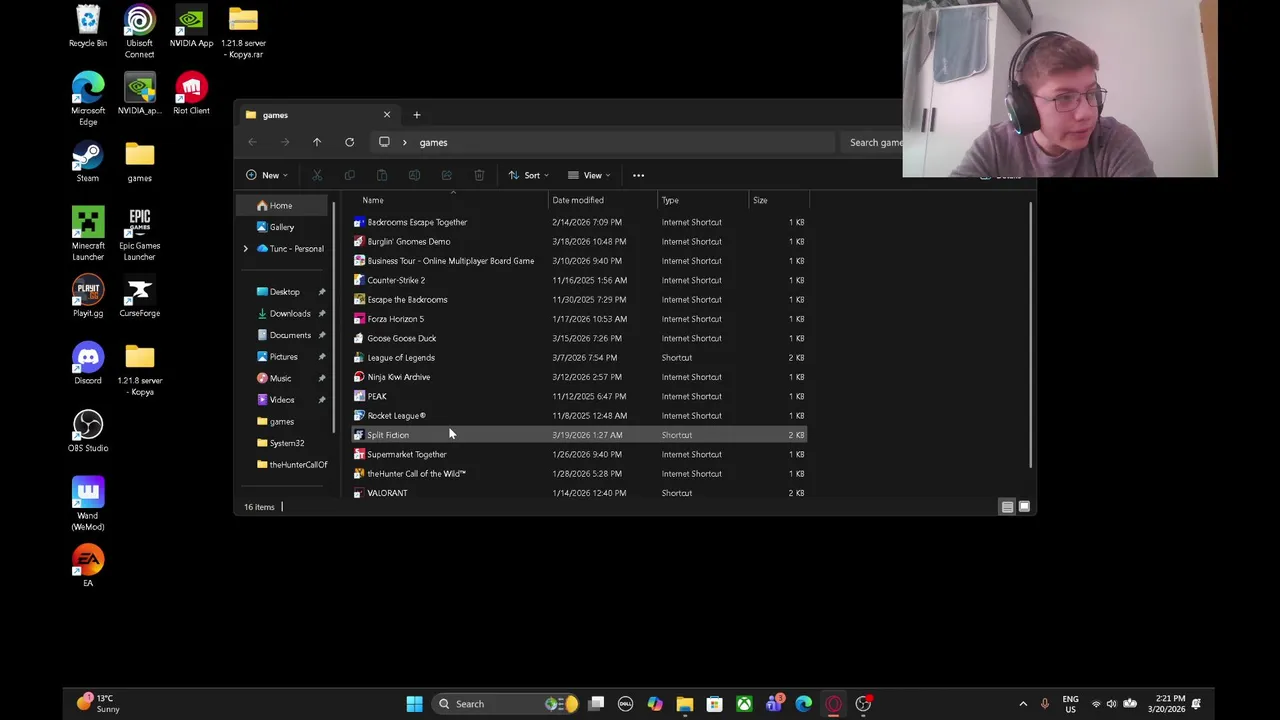Click the taskbar Search box
Viewport: 1280px width, 720px height.
[x=505, y=704]
